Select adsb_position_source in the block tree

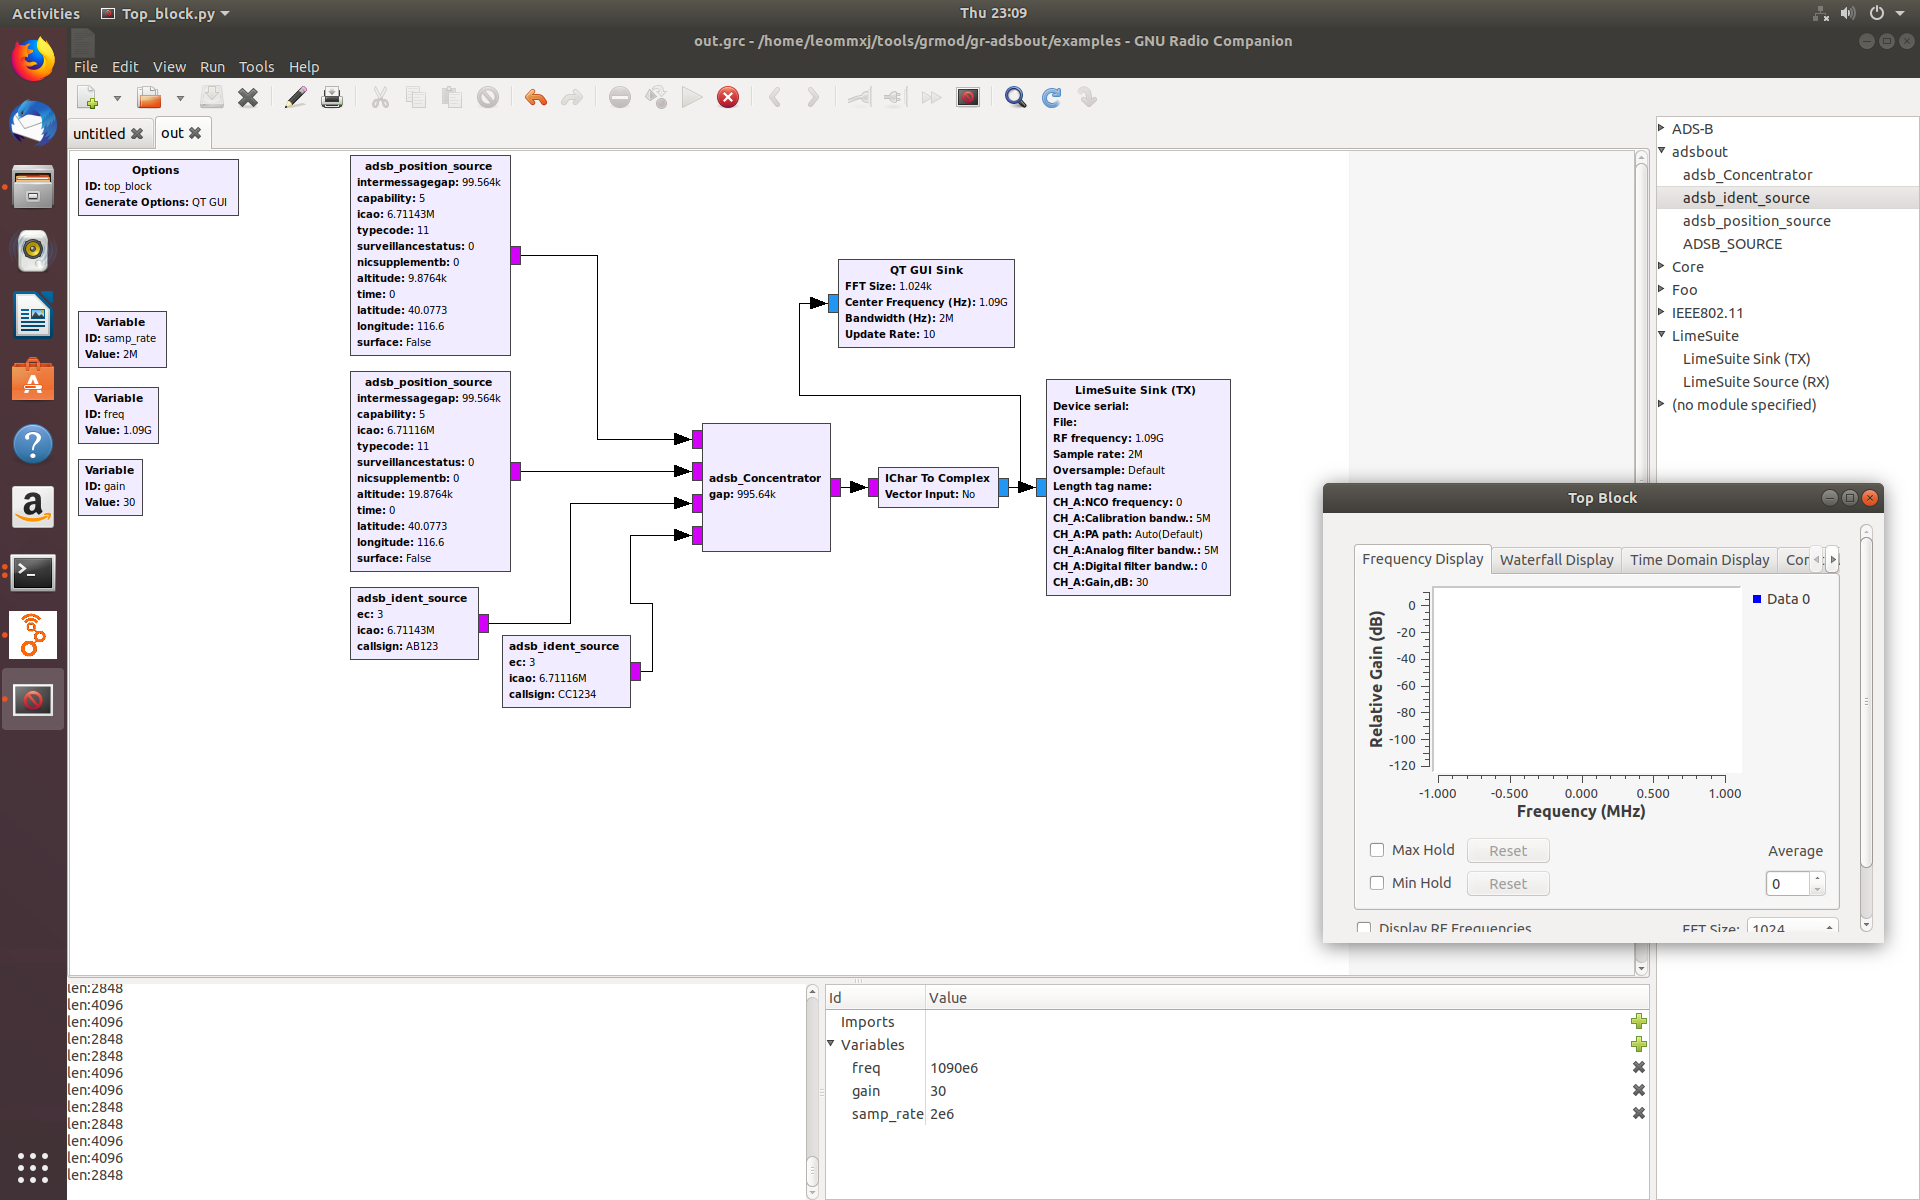click(x=1756, y=221)
